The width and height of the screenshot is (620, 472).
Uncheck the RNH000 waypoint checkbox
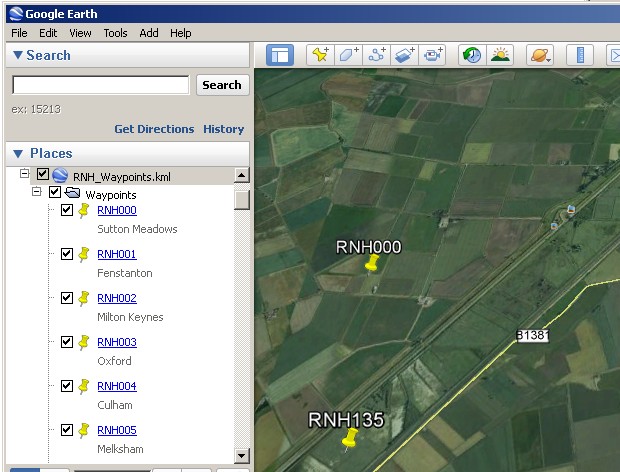(x=67, y=210)
